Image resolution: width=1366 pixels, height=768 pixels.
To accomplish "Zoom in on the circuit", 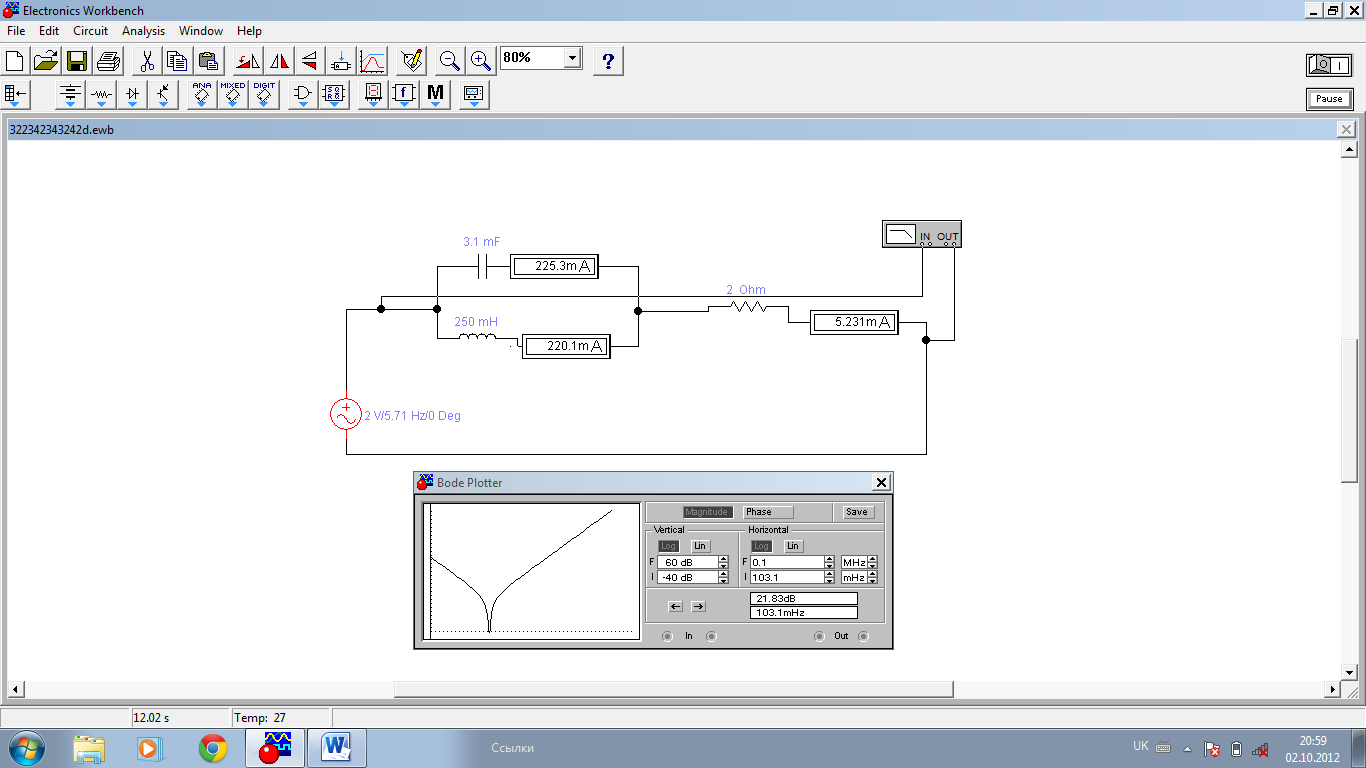I will point(481,61).
